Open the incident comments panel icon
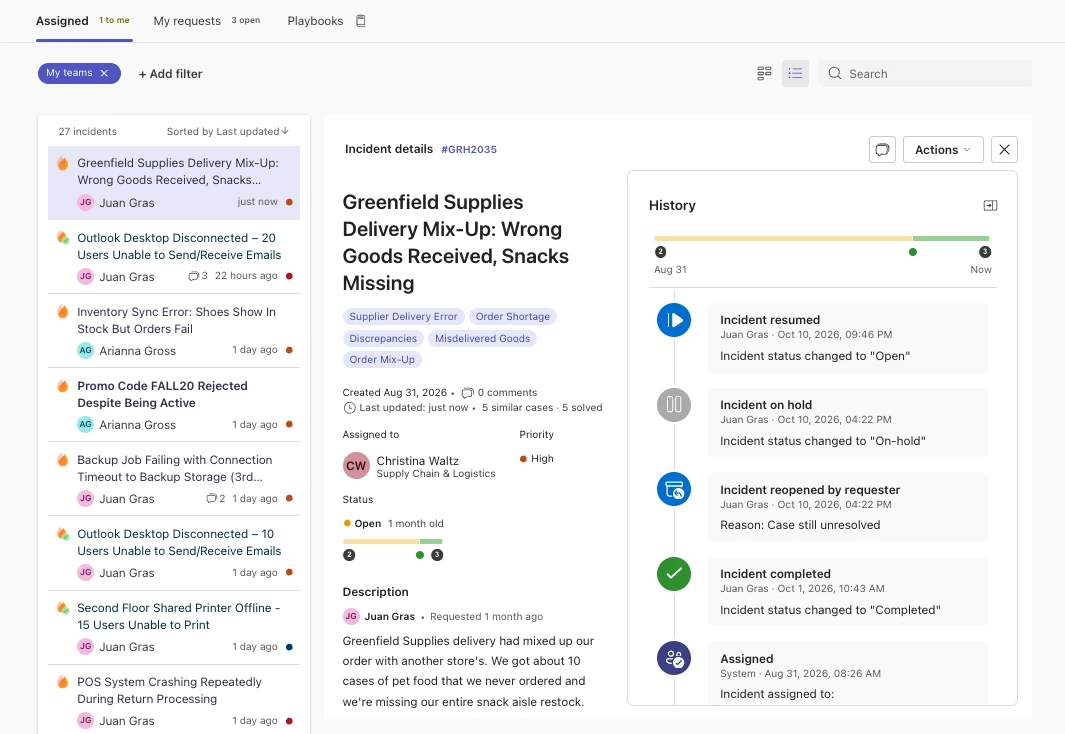Screen dimensions: 1065x734 (x=882, y=149)
